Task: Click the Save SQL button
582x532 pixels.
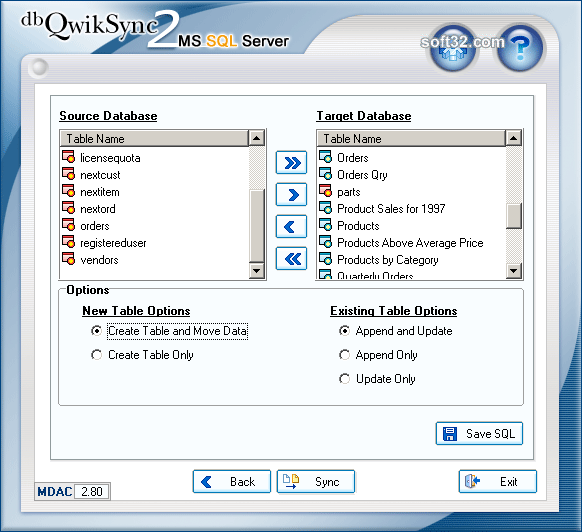Action: click(x=479, y=433)
